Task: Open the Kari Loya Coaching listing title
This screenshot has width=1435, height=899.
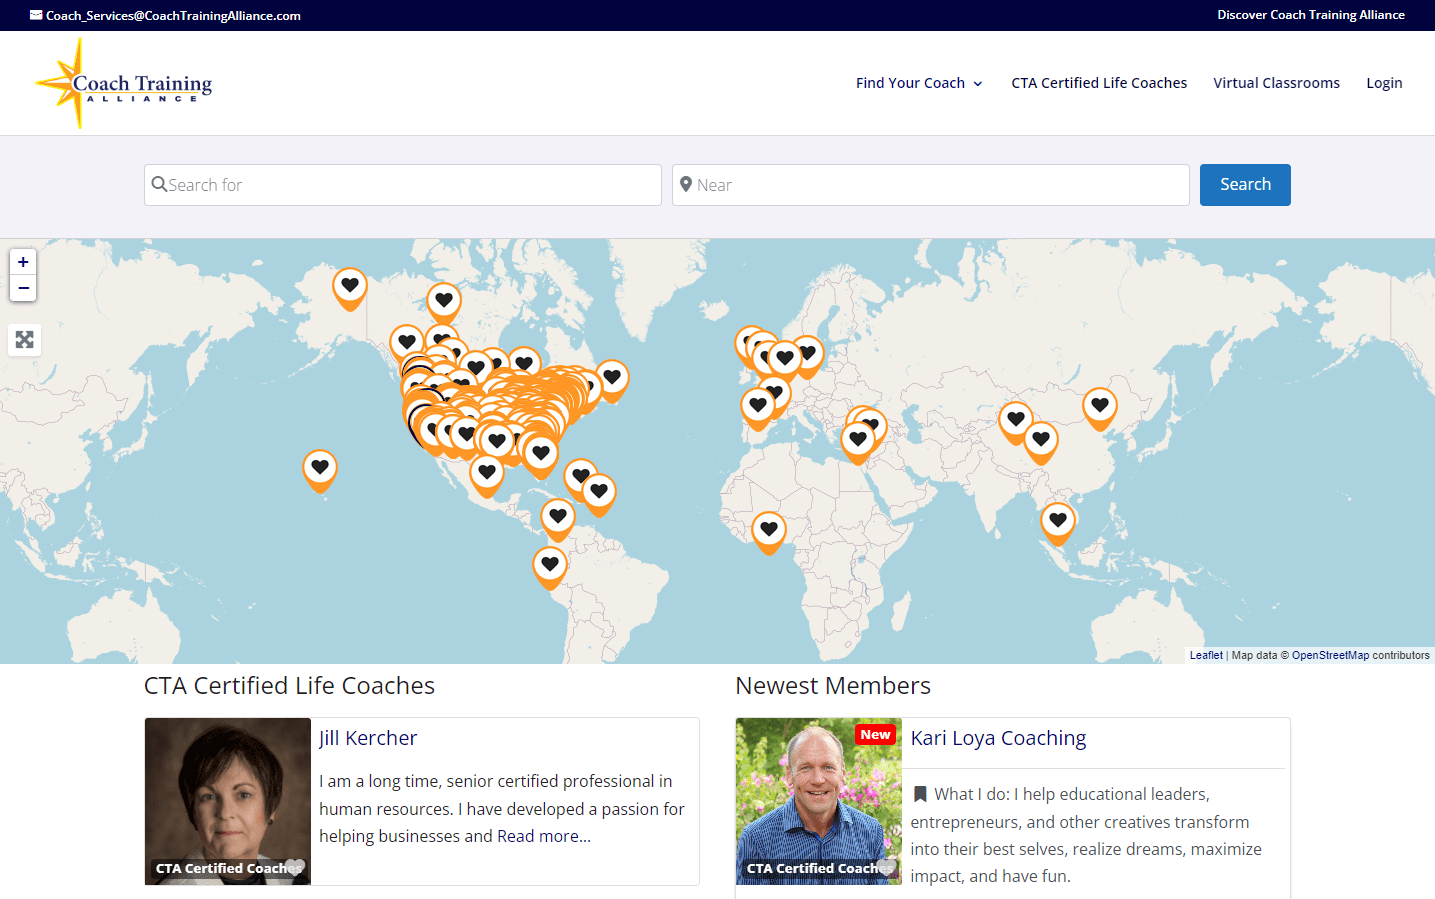Action: (998, 738)
